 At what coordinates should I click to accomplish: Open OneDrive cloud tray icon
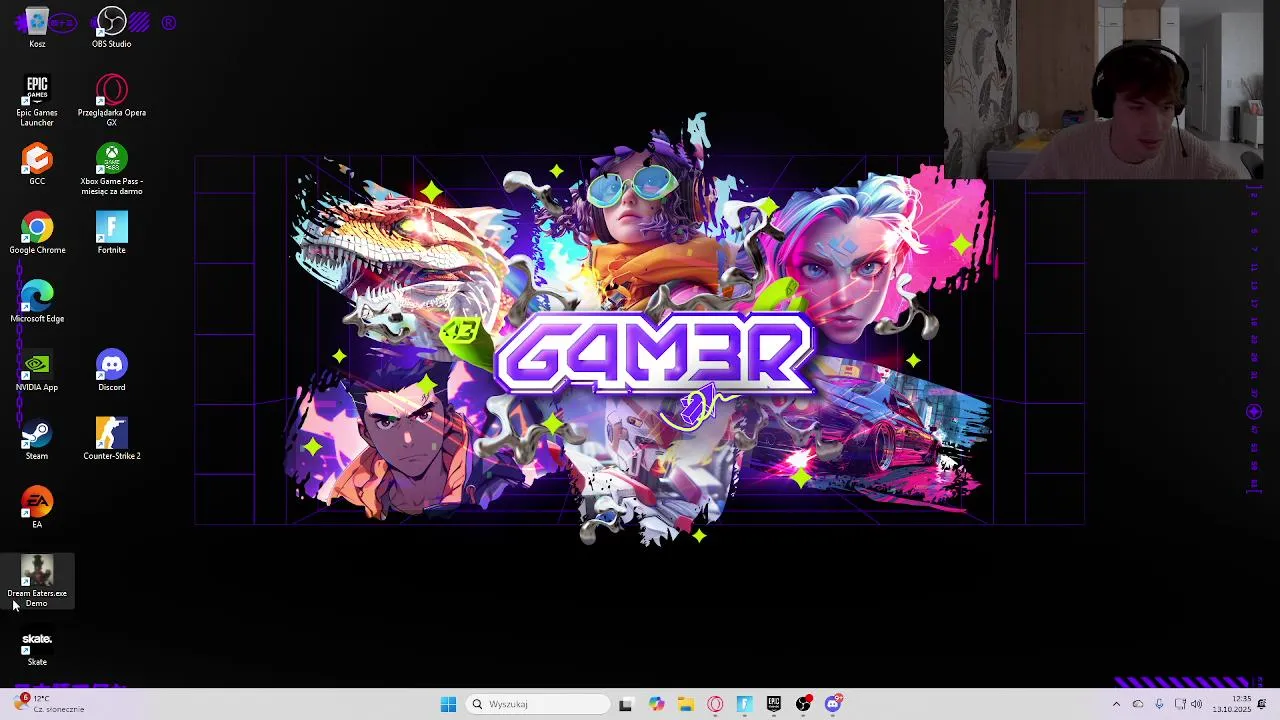(x=1138, y=704)
